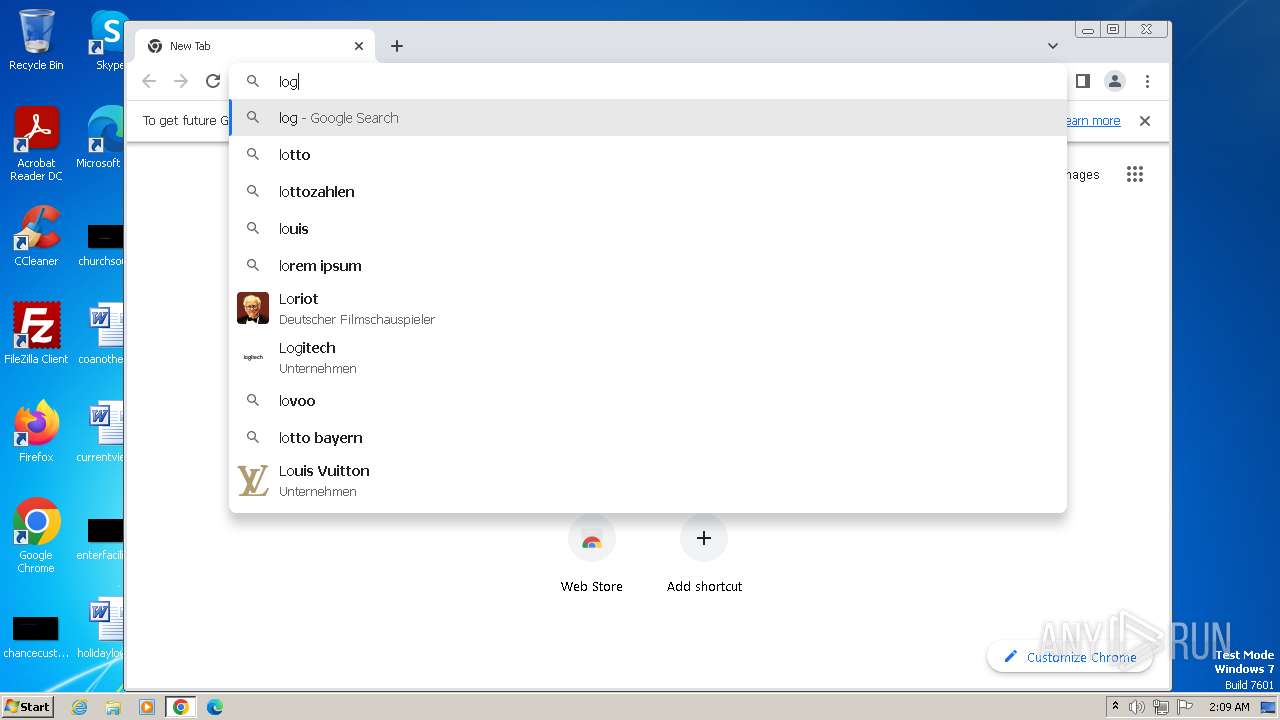Go back using the back arrow
1280x720 pixels.
point(149,81)
